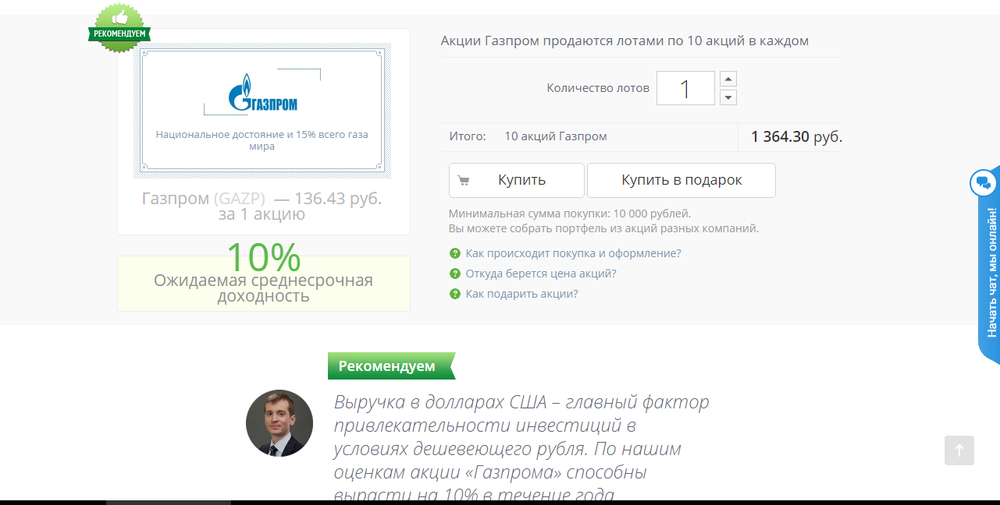Open 'Как происходит покупка и оформление?' link

click(x=573, y=253)
